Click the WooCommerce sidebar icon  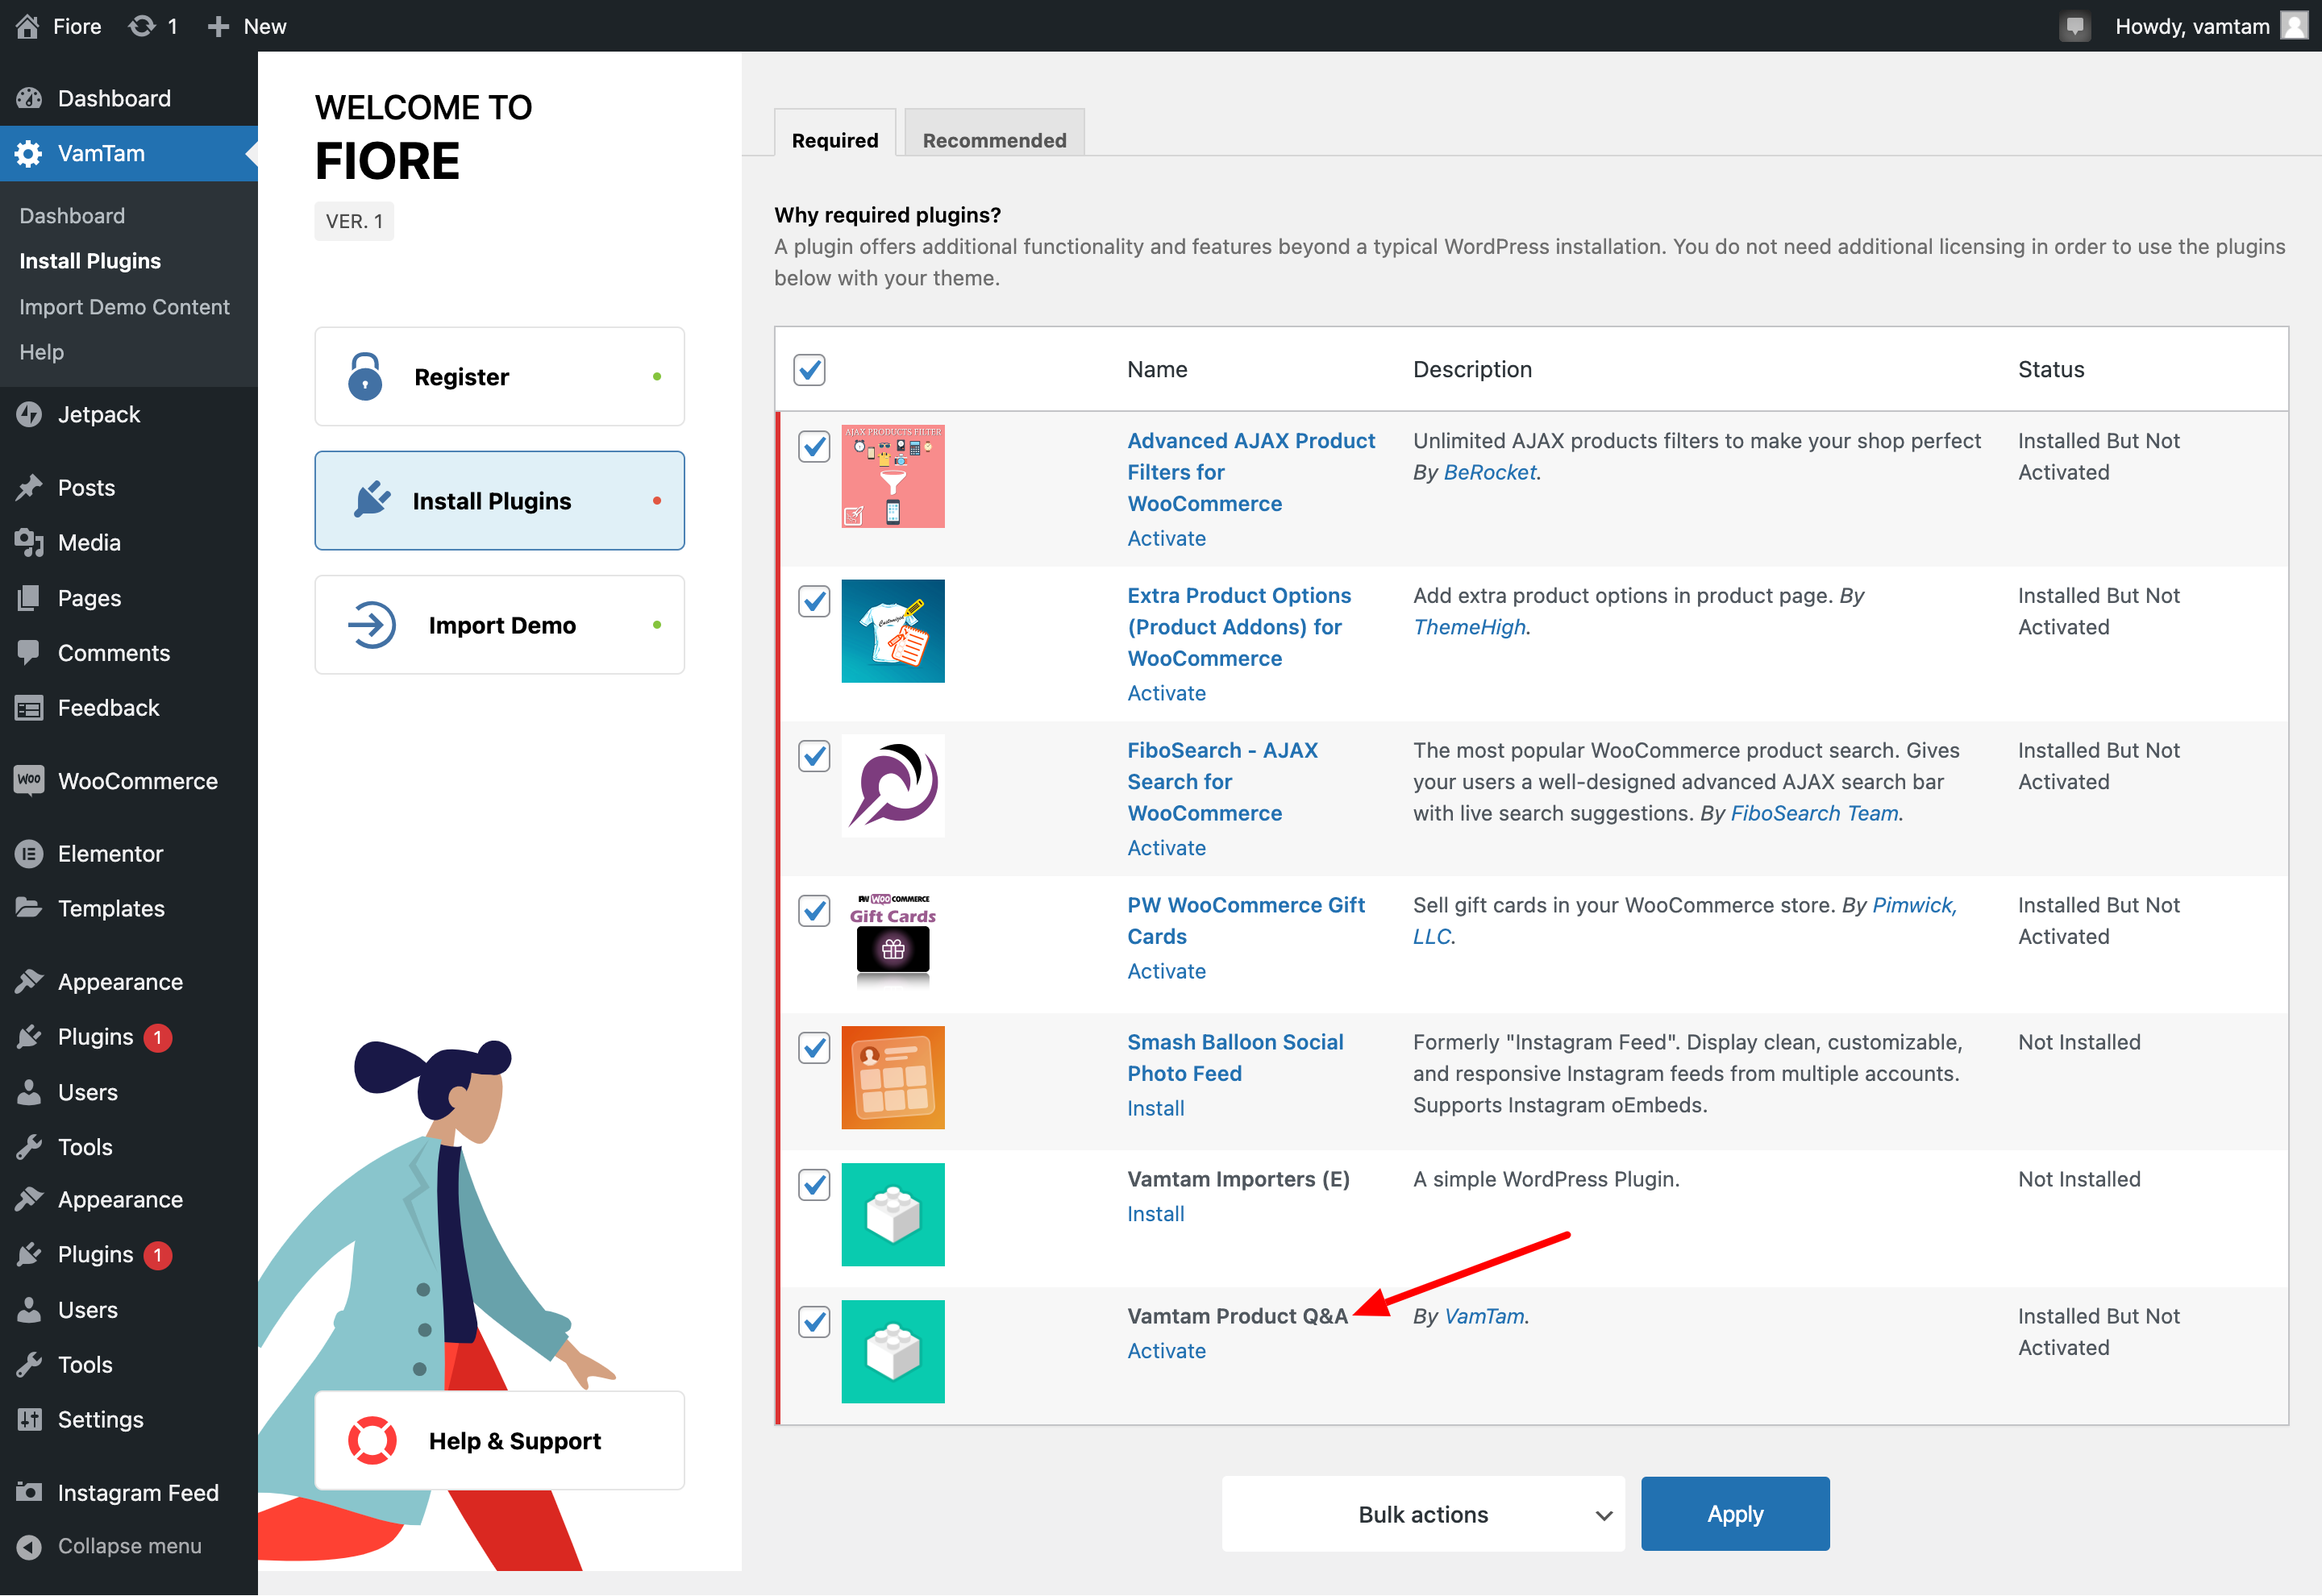(x=29, y=781)
